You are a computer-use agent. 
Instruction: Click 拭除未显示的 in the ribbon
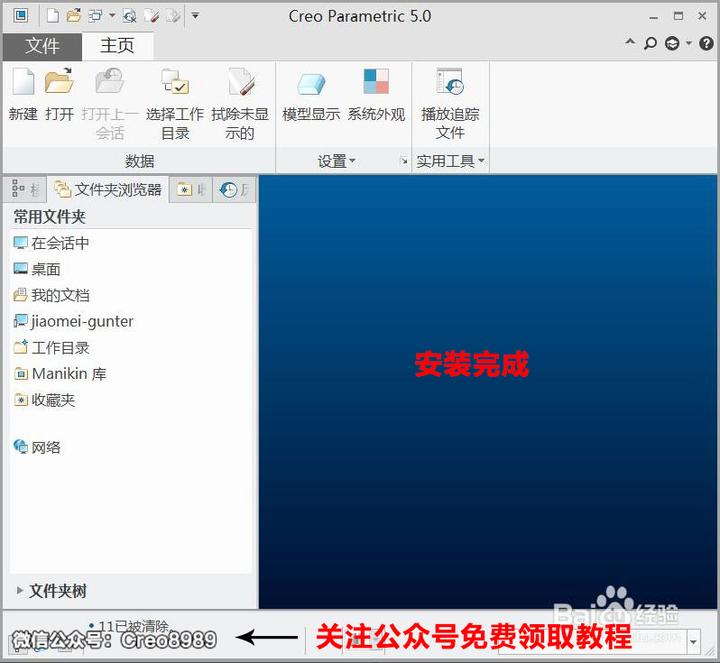click(240, 105)
